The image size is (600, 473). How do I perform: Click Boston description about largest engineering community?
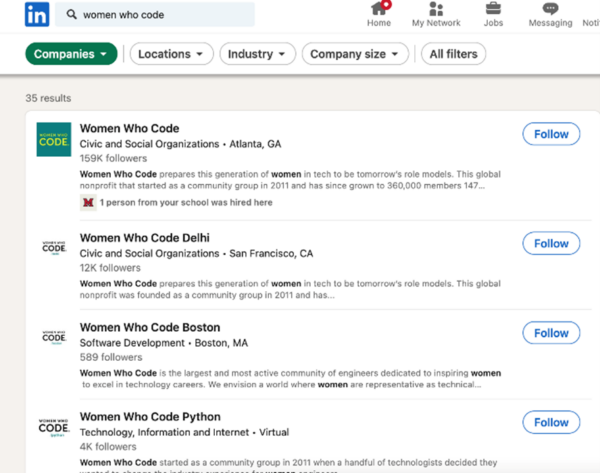pyautogui.click(x=290, y=379)
